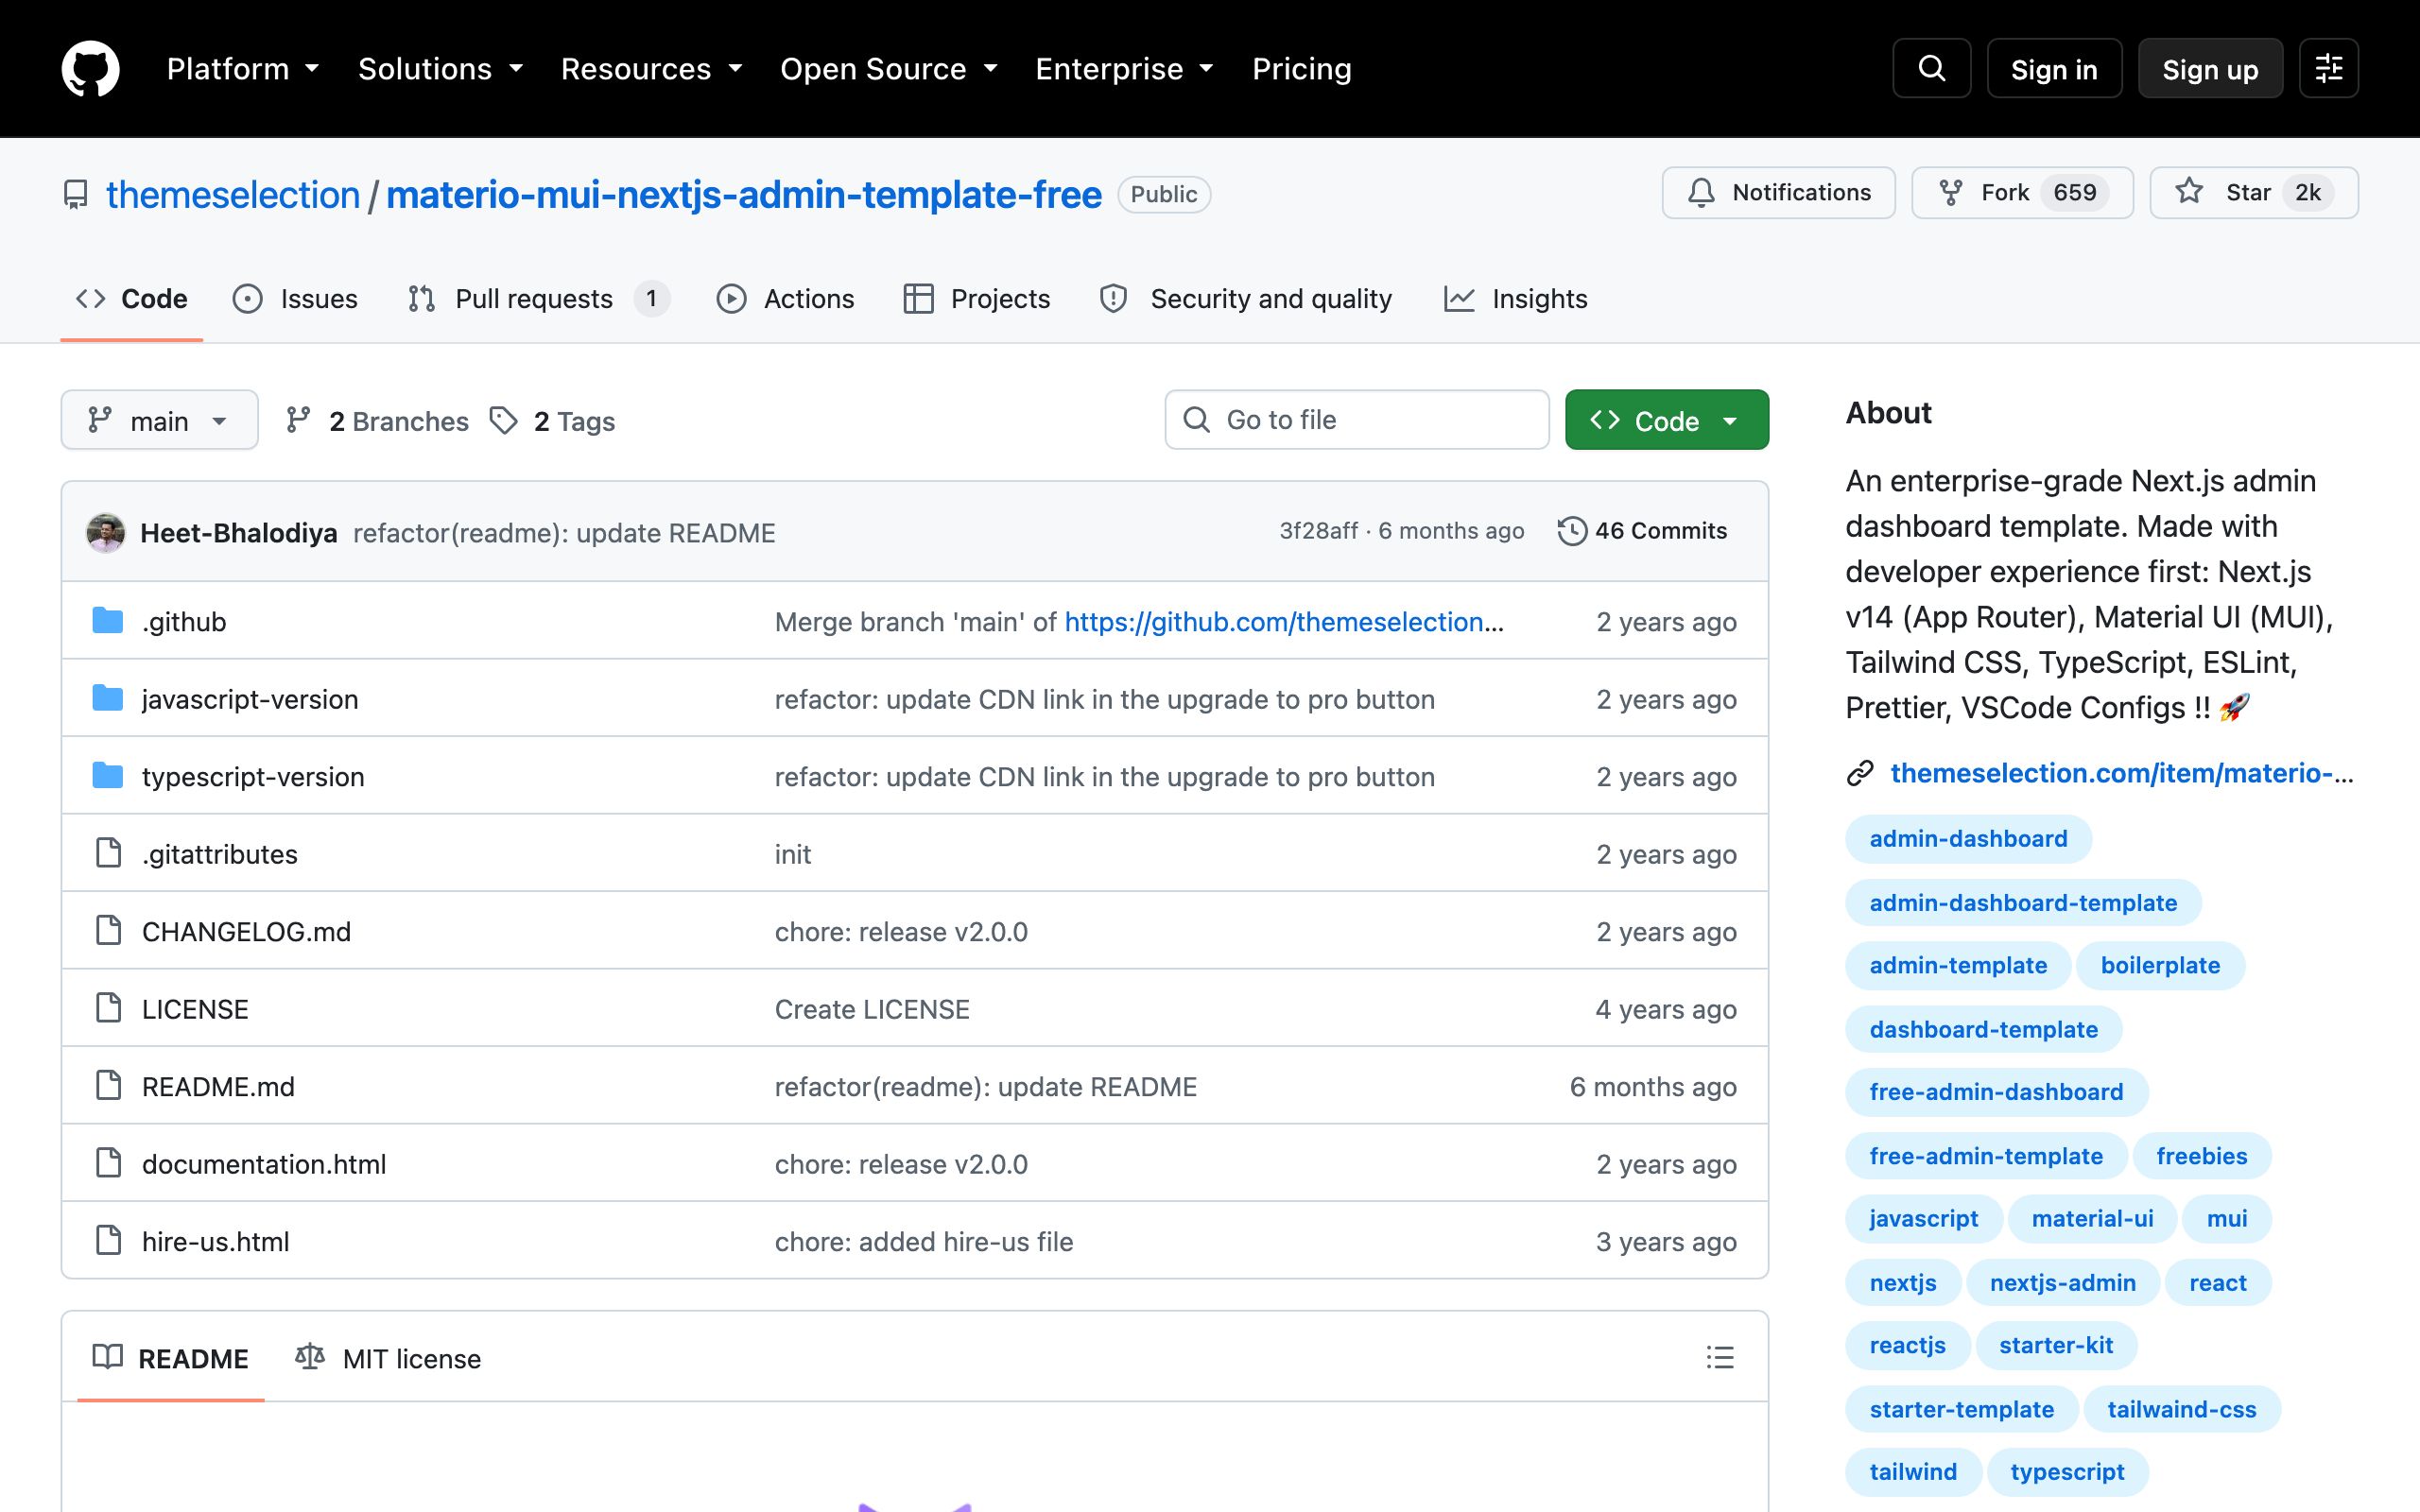
Task: Click the Star icon
Action: coord(2189,191)
